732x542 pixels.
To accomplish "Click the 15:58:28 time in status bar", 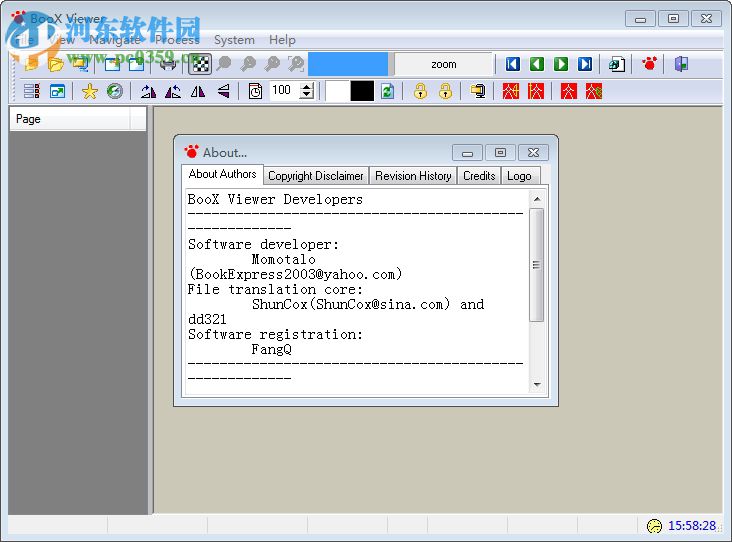I will point(692,526).
